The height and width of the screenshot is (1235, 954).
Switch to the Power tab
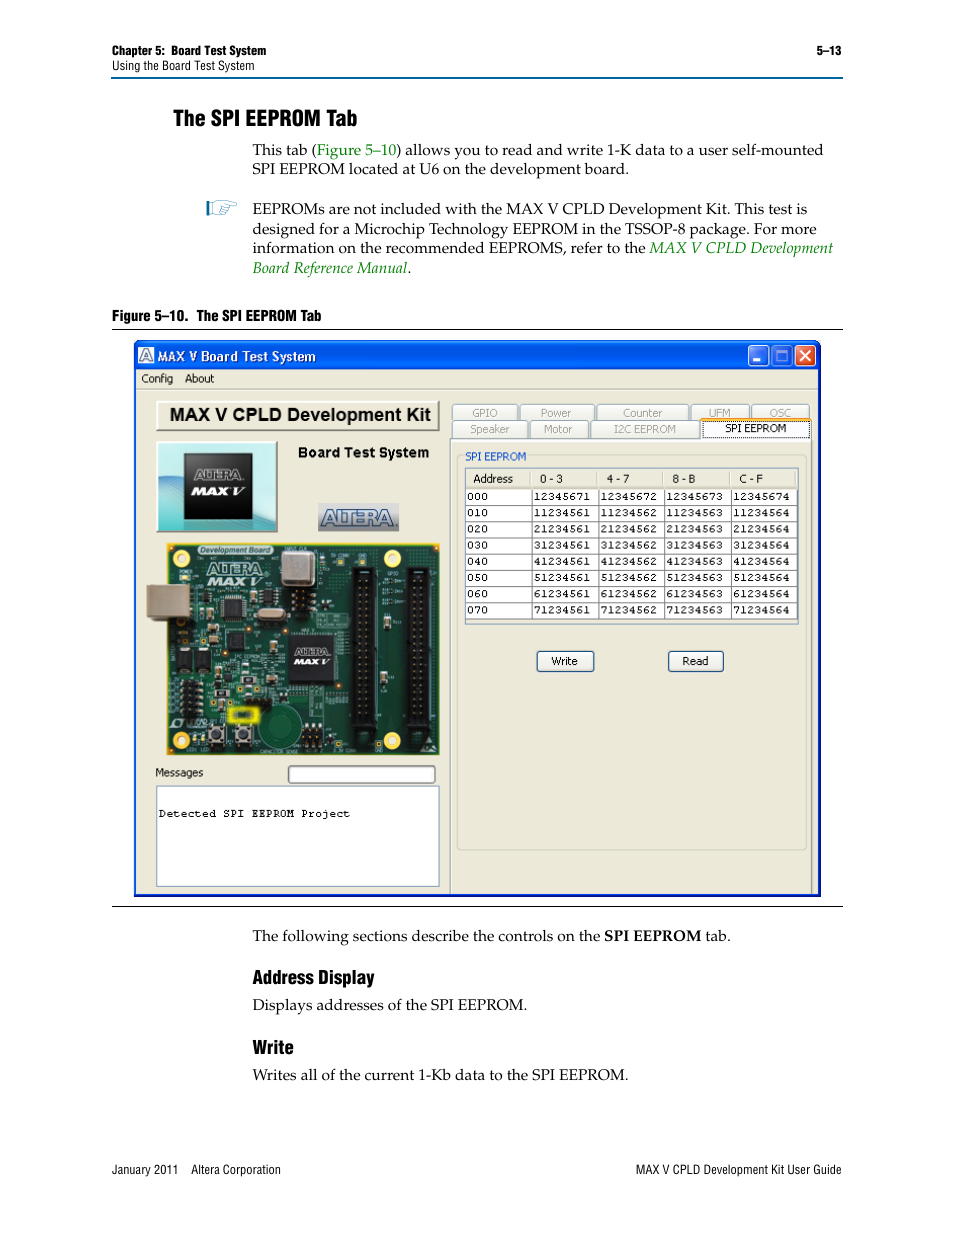[x=556, y=413]
